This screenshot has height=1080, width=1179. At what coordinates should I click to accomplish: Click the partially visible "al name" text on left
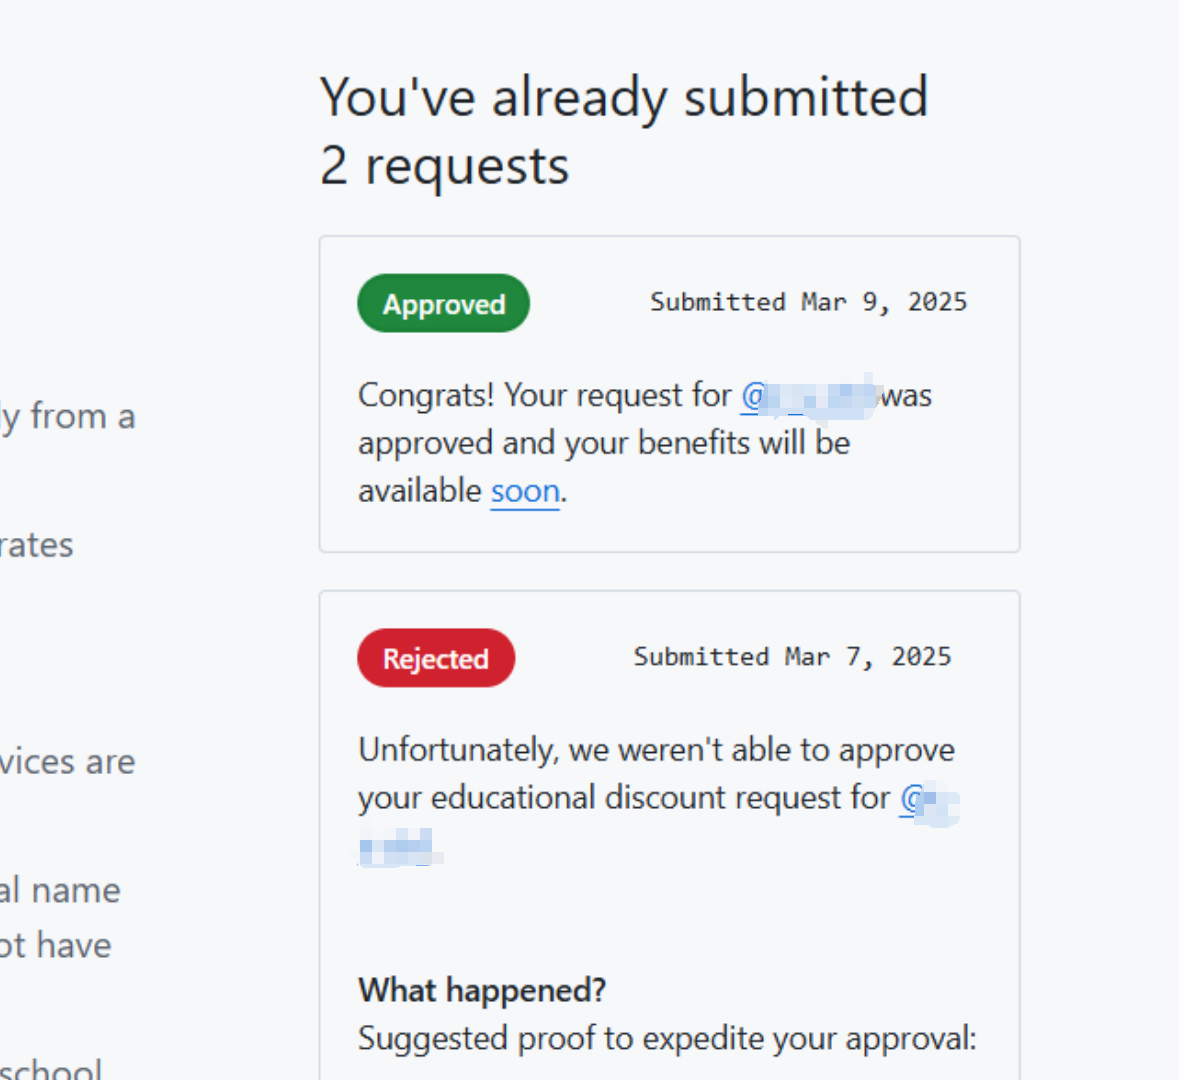[60, 890]
